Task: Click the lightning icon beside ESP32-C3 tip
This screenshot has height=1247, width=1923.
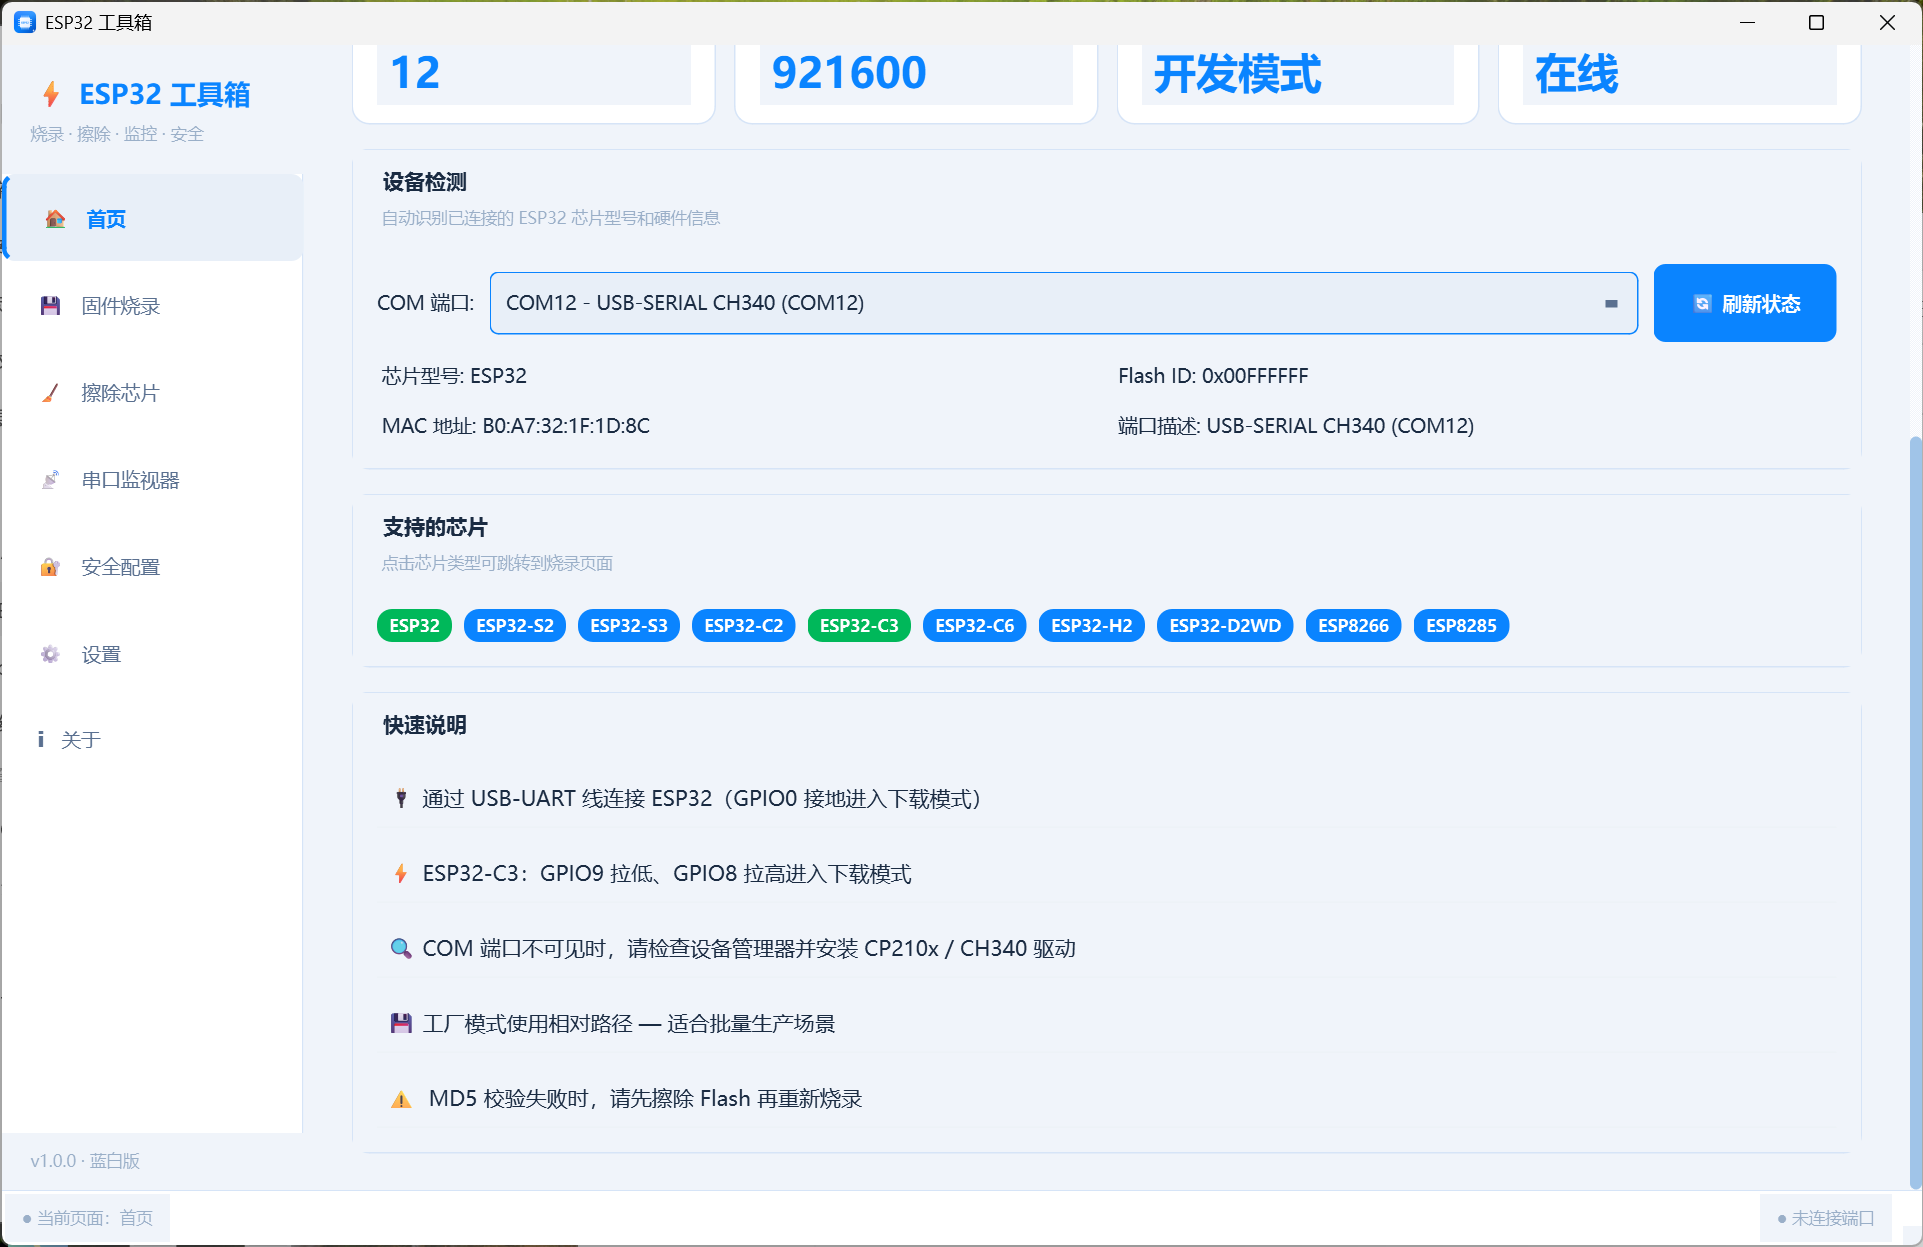Action: coord(401,873)
